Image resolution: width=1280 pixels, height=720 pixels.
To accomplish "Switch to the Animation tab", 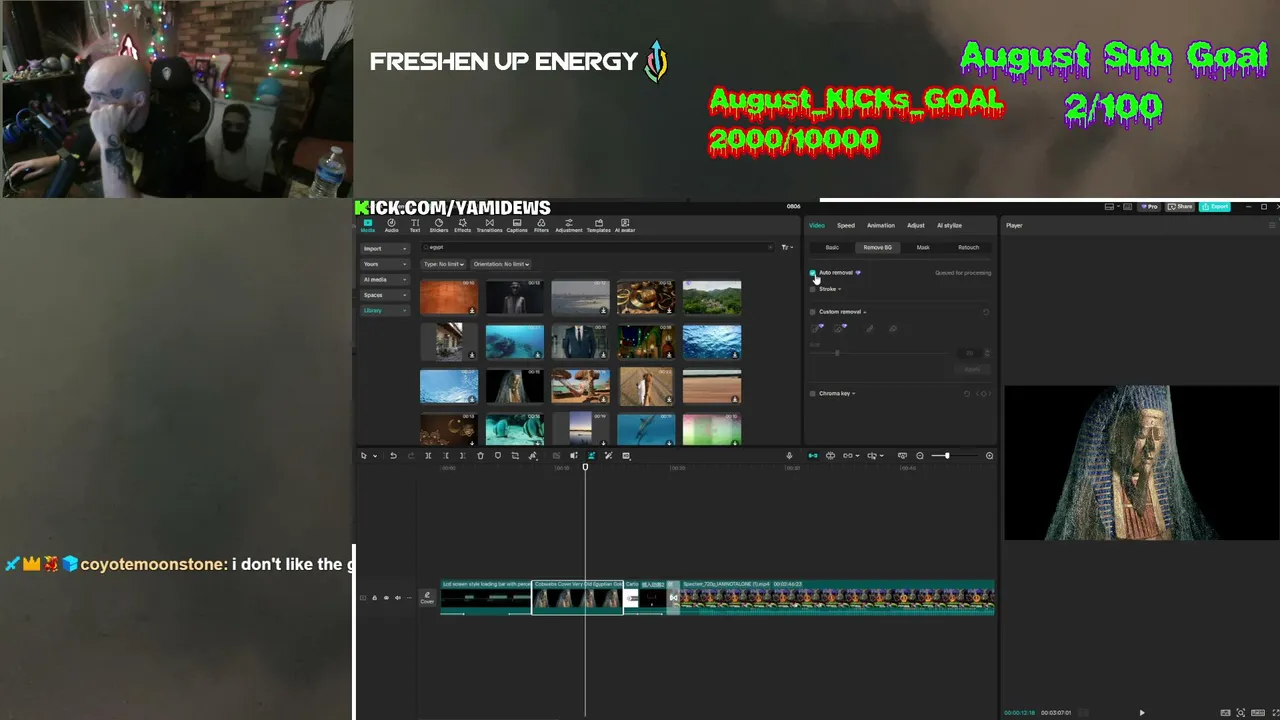I will tap(881, 226).
